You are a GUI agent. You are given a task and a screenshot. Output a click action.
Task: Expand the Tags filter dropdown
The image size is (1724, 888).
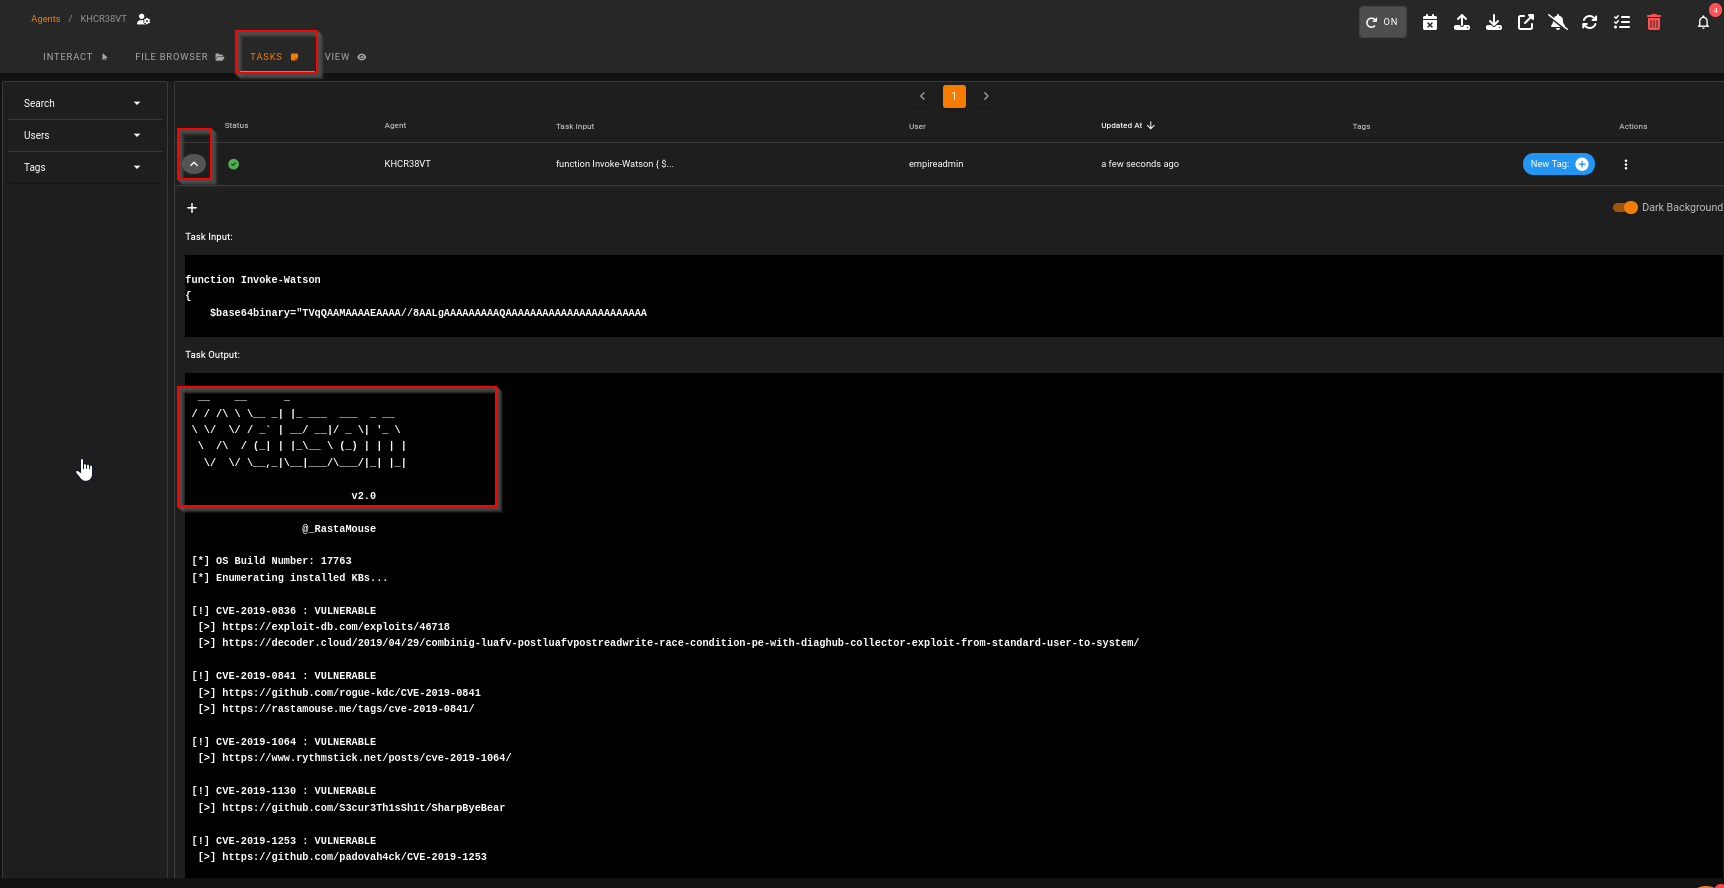tap(84, 167)
